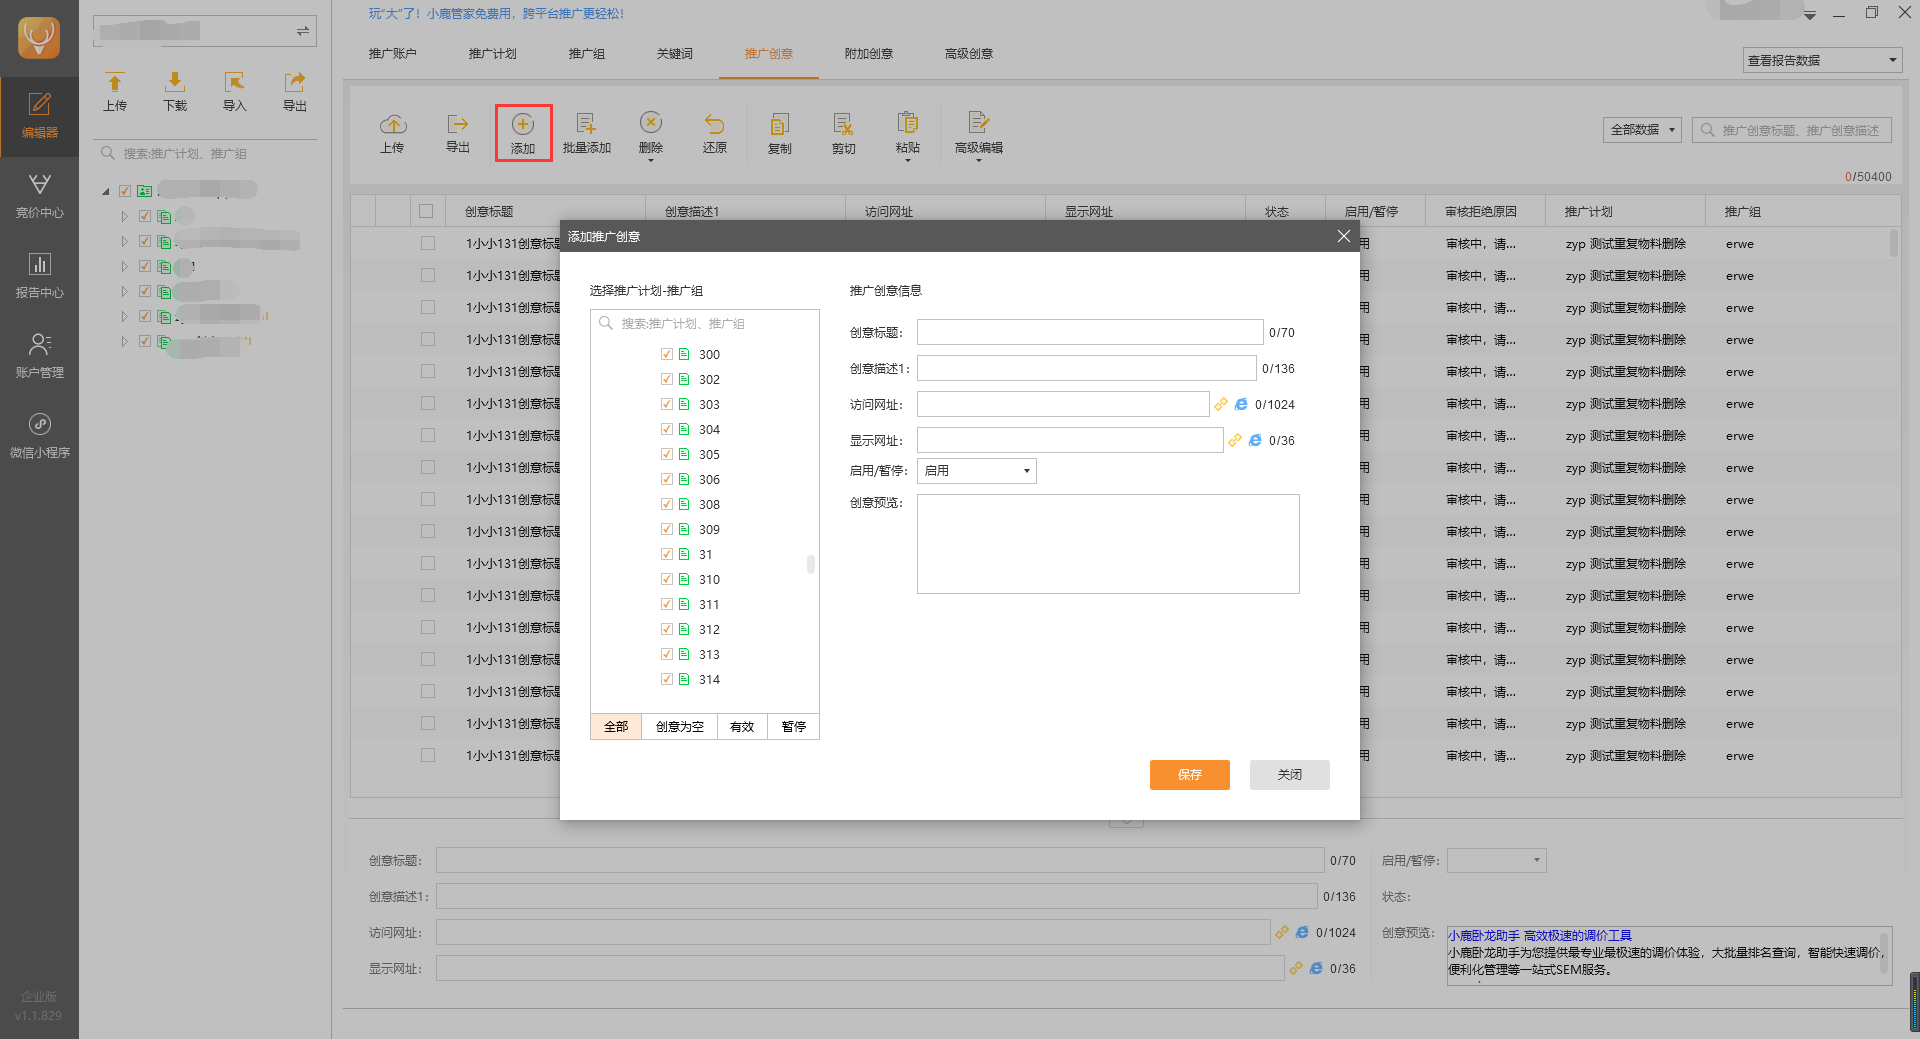Click the dialog tree list scrollbar thumb

[x=810, y=565]
